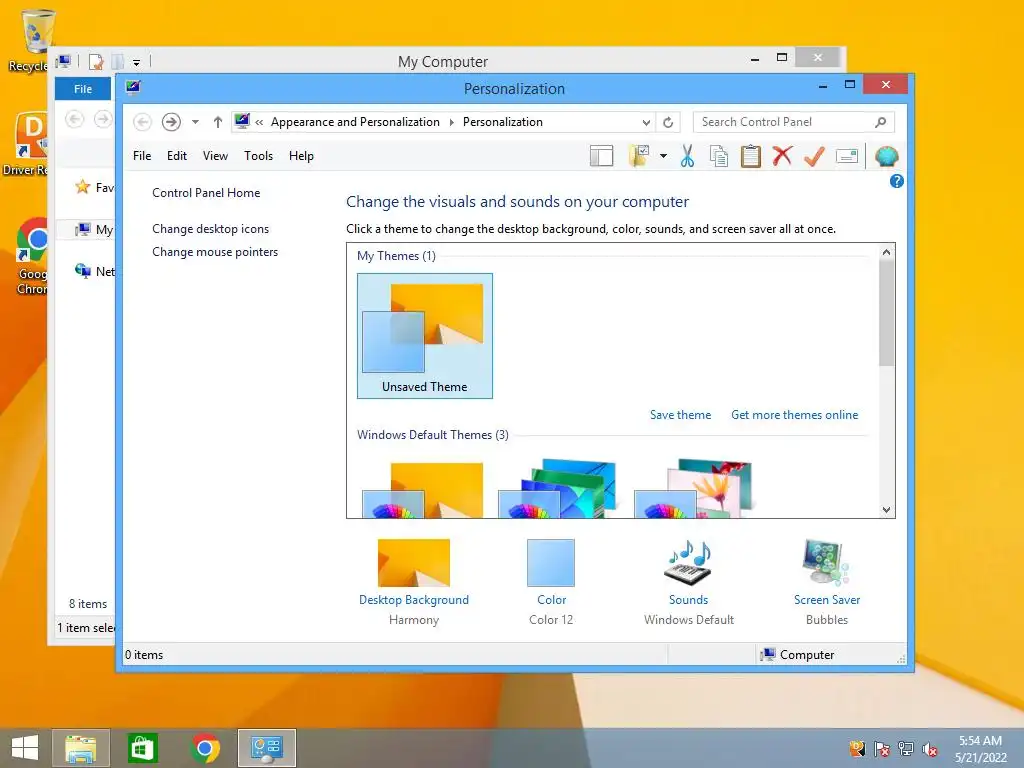Click the Computer status bar entry
Image resolution: width=1024 pixels, height=768 pixels.
click(797, 654)
